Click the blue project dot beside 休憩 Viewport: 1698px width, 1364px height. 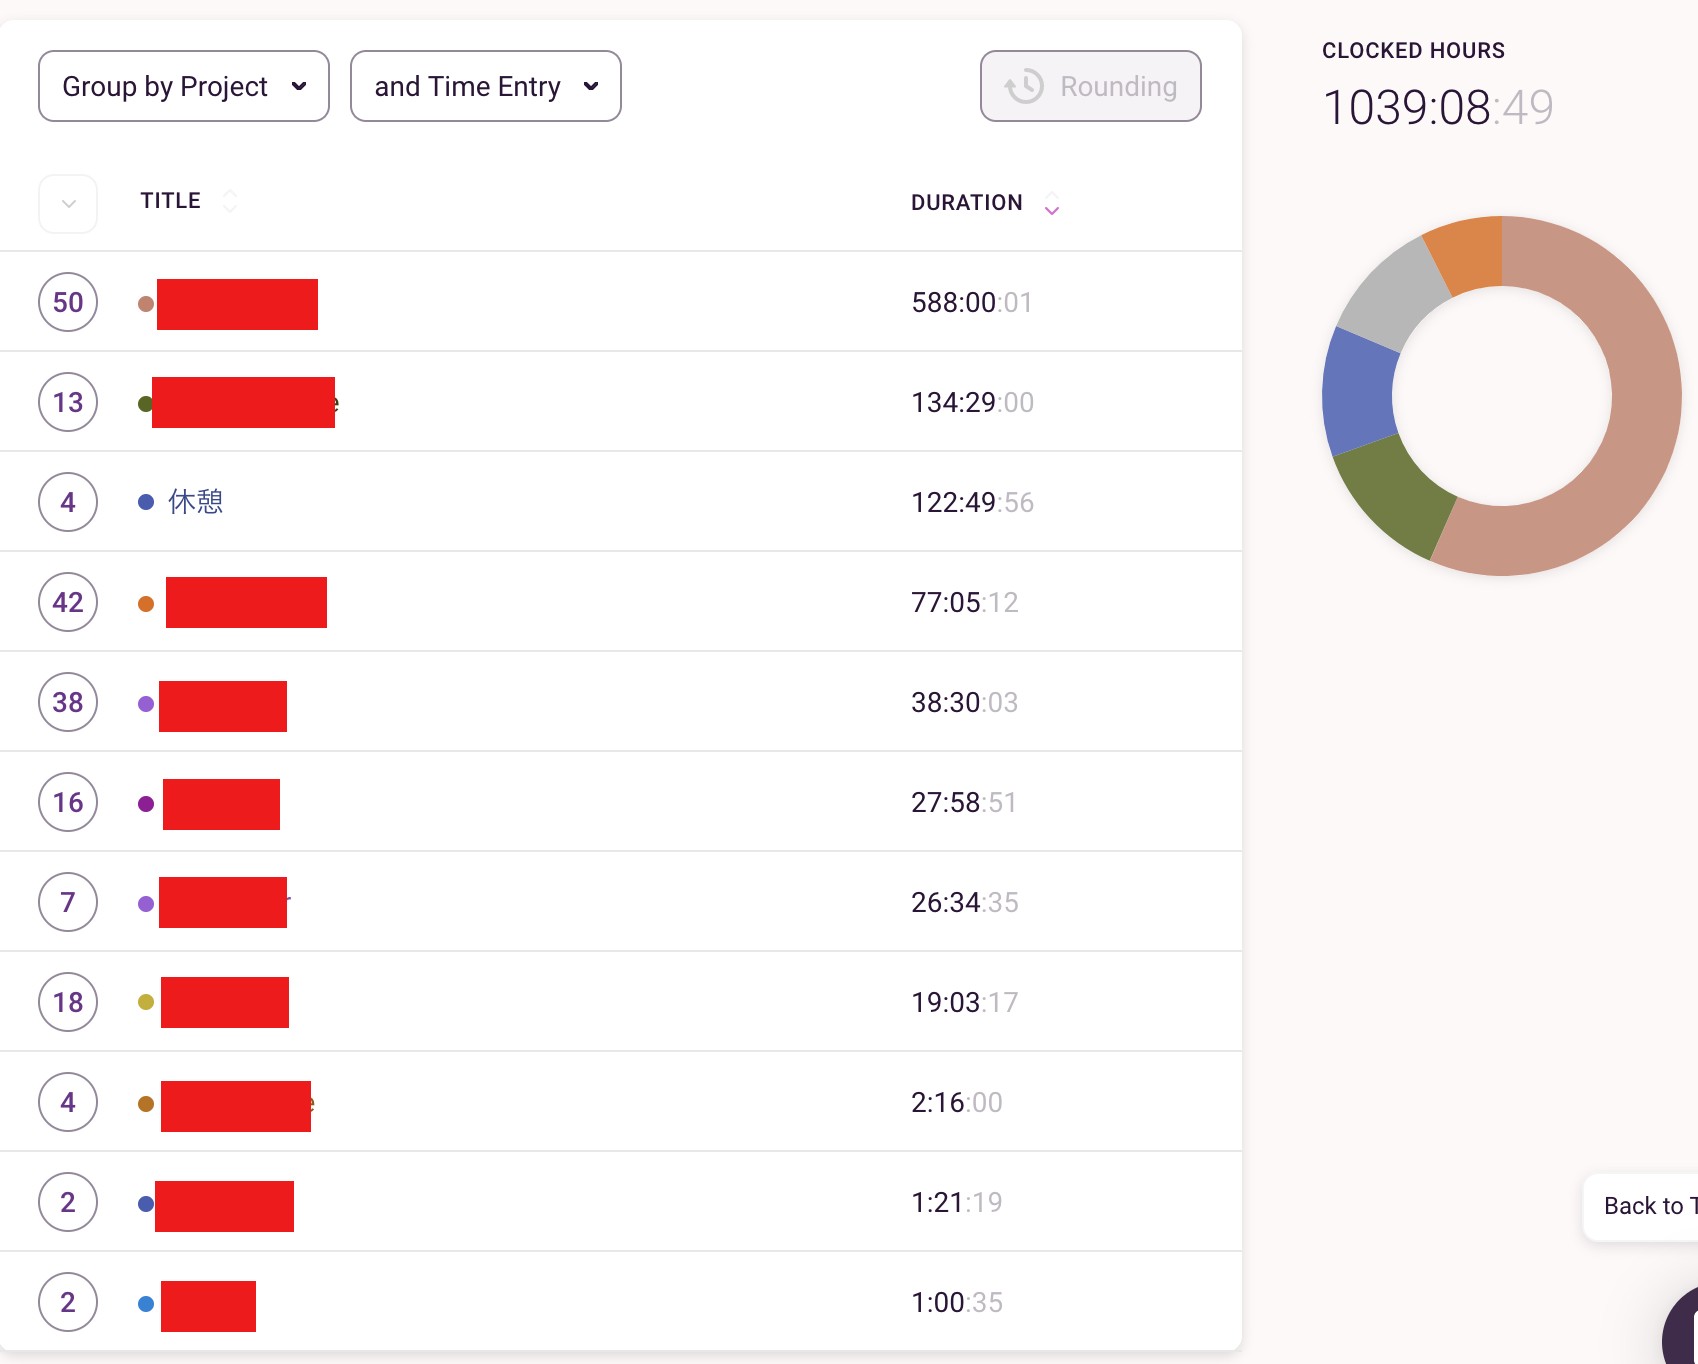(x=146, y=502)
